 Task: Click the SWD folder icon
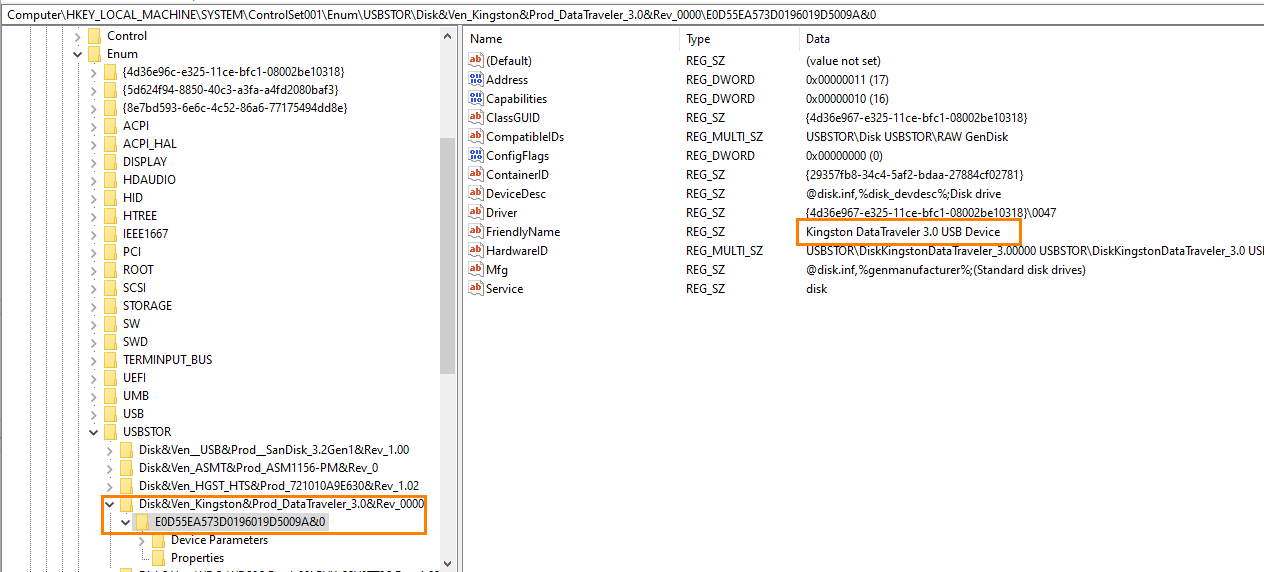tap(110, 342)
